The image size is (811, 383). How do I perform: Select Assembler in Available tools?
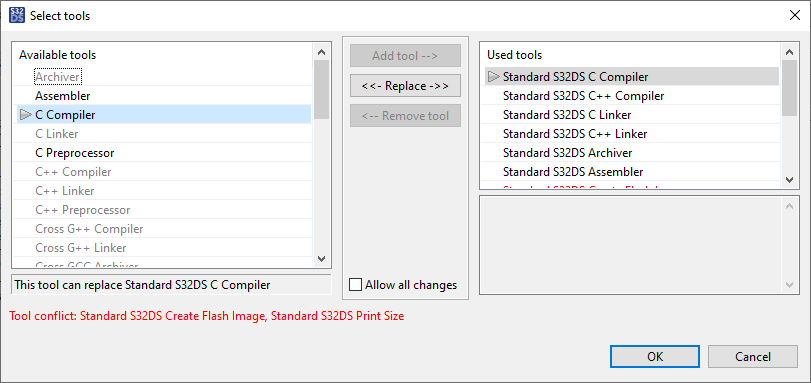click(x=63, y=96)
